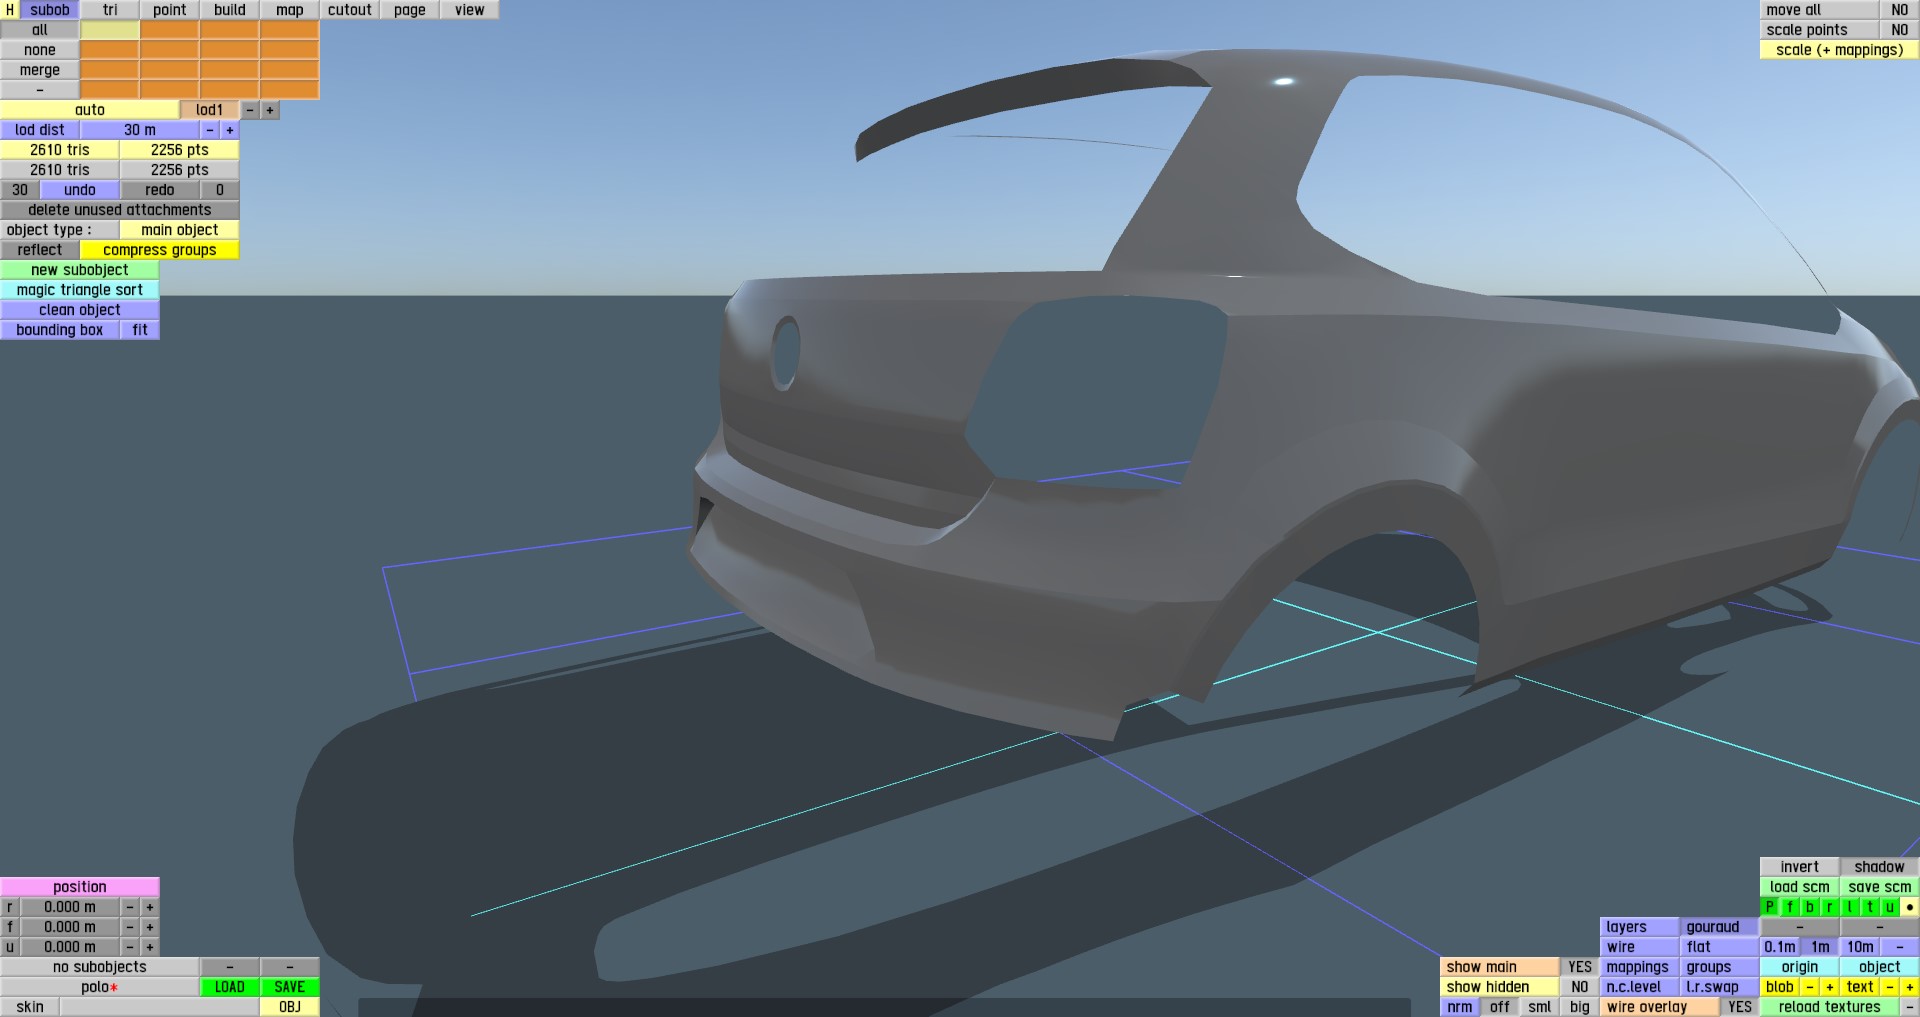Increase blob size with plus
Viewport: 1920px width, 1017px height.
click(x=1830, y=987)
